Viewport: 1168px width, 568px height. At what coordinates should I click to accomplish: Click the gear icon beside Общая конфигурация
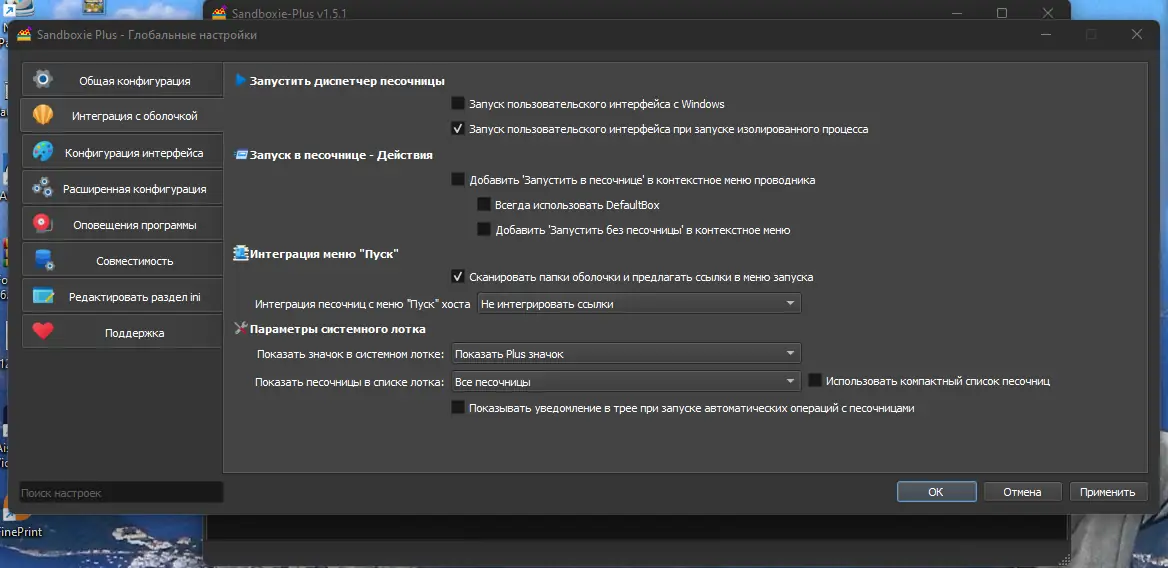(43, 80)
